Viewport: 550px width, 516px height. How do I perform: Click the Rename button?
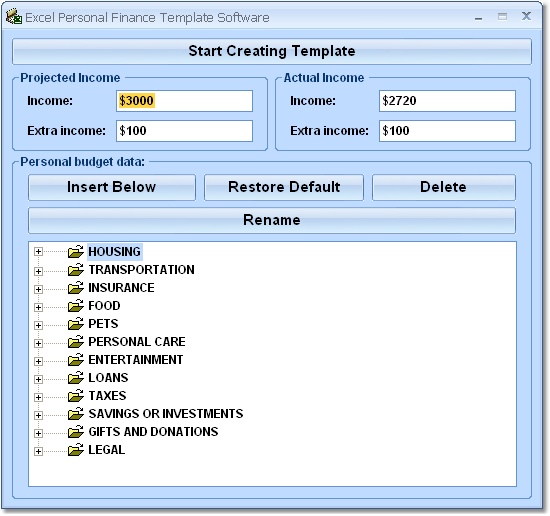[272, 220]
